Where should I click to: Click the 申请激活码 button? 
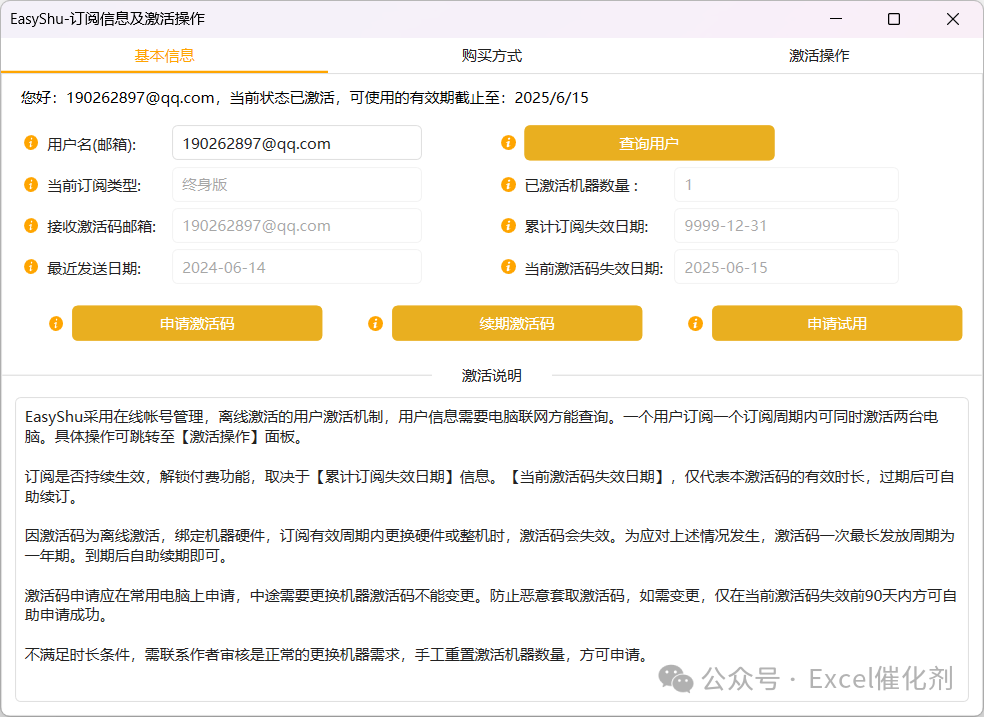pos(197,323)
